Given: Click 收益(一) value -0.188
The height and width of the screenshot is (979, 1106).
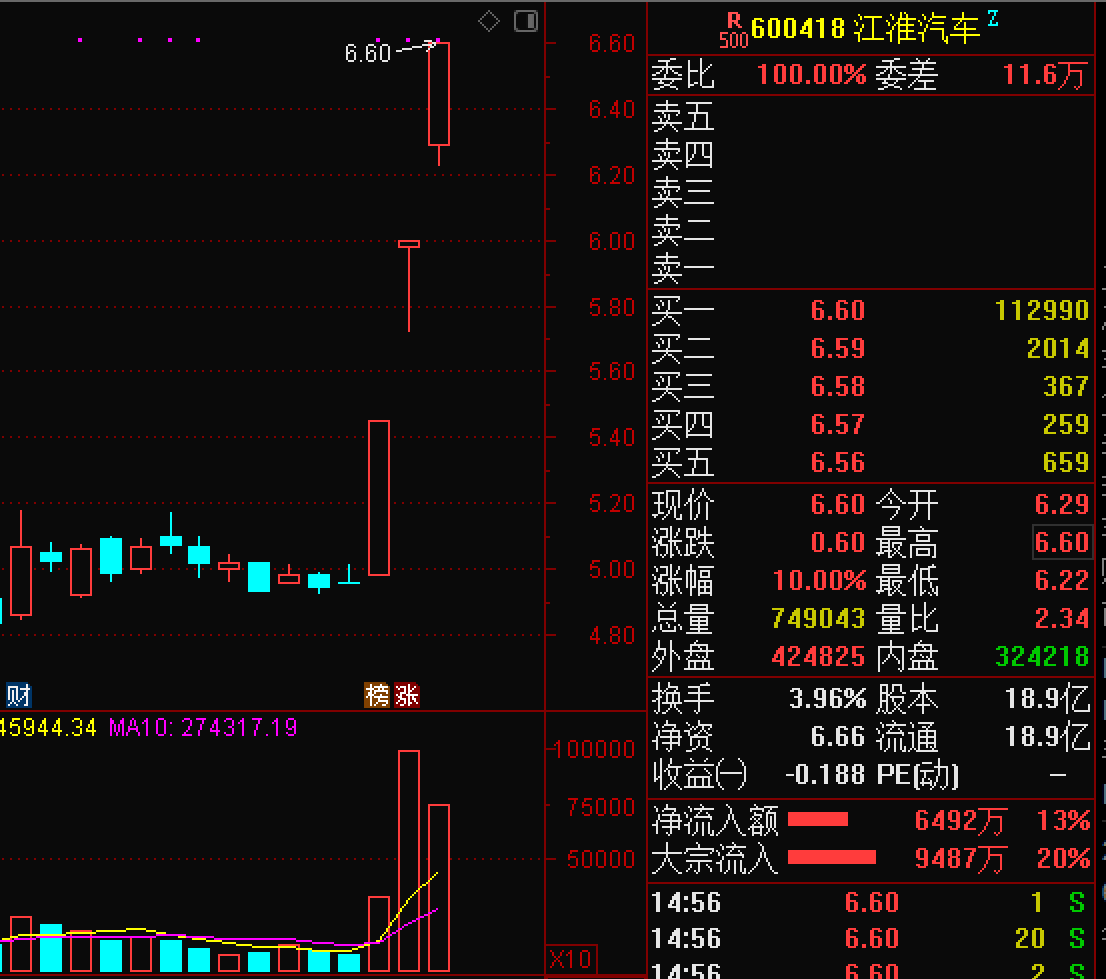Looking at the screenshot, I should (825, 774).
